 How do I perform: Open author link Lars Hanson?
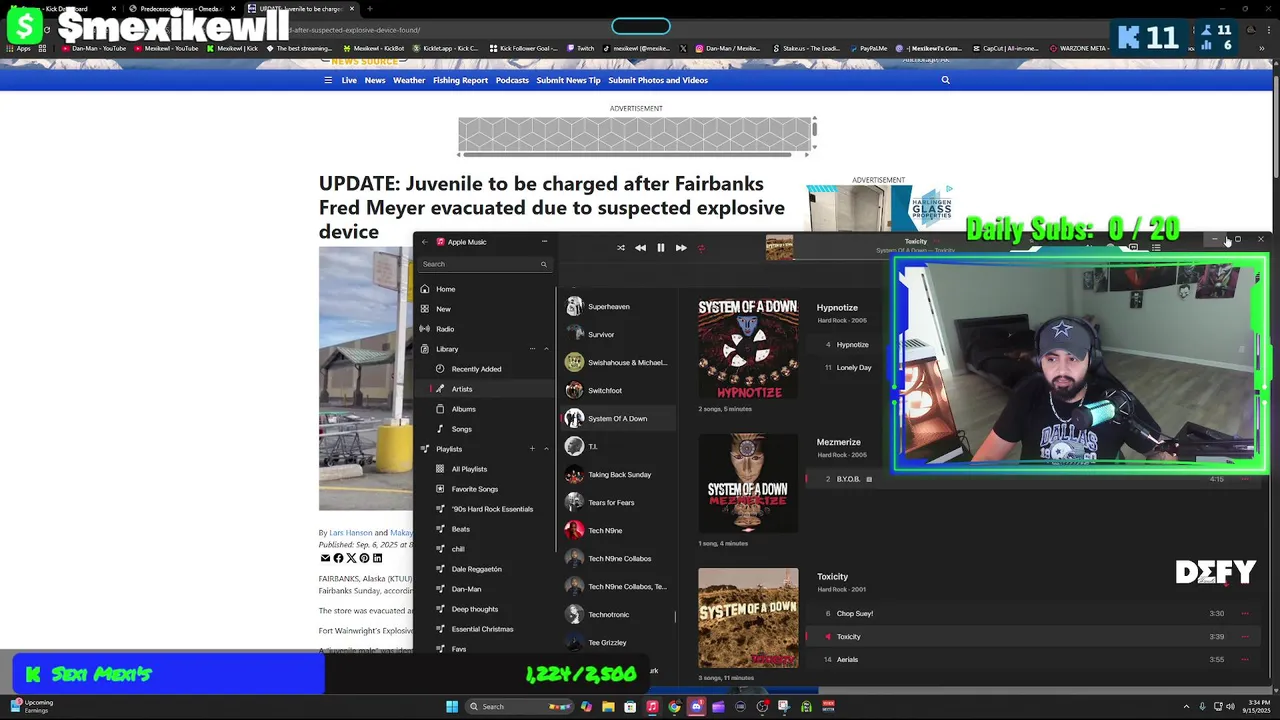(350, 533)
